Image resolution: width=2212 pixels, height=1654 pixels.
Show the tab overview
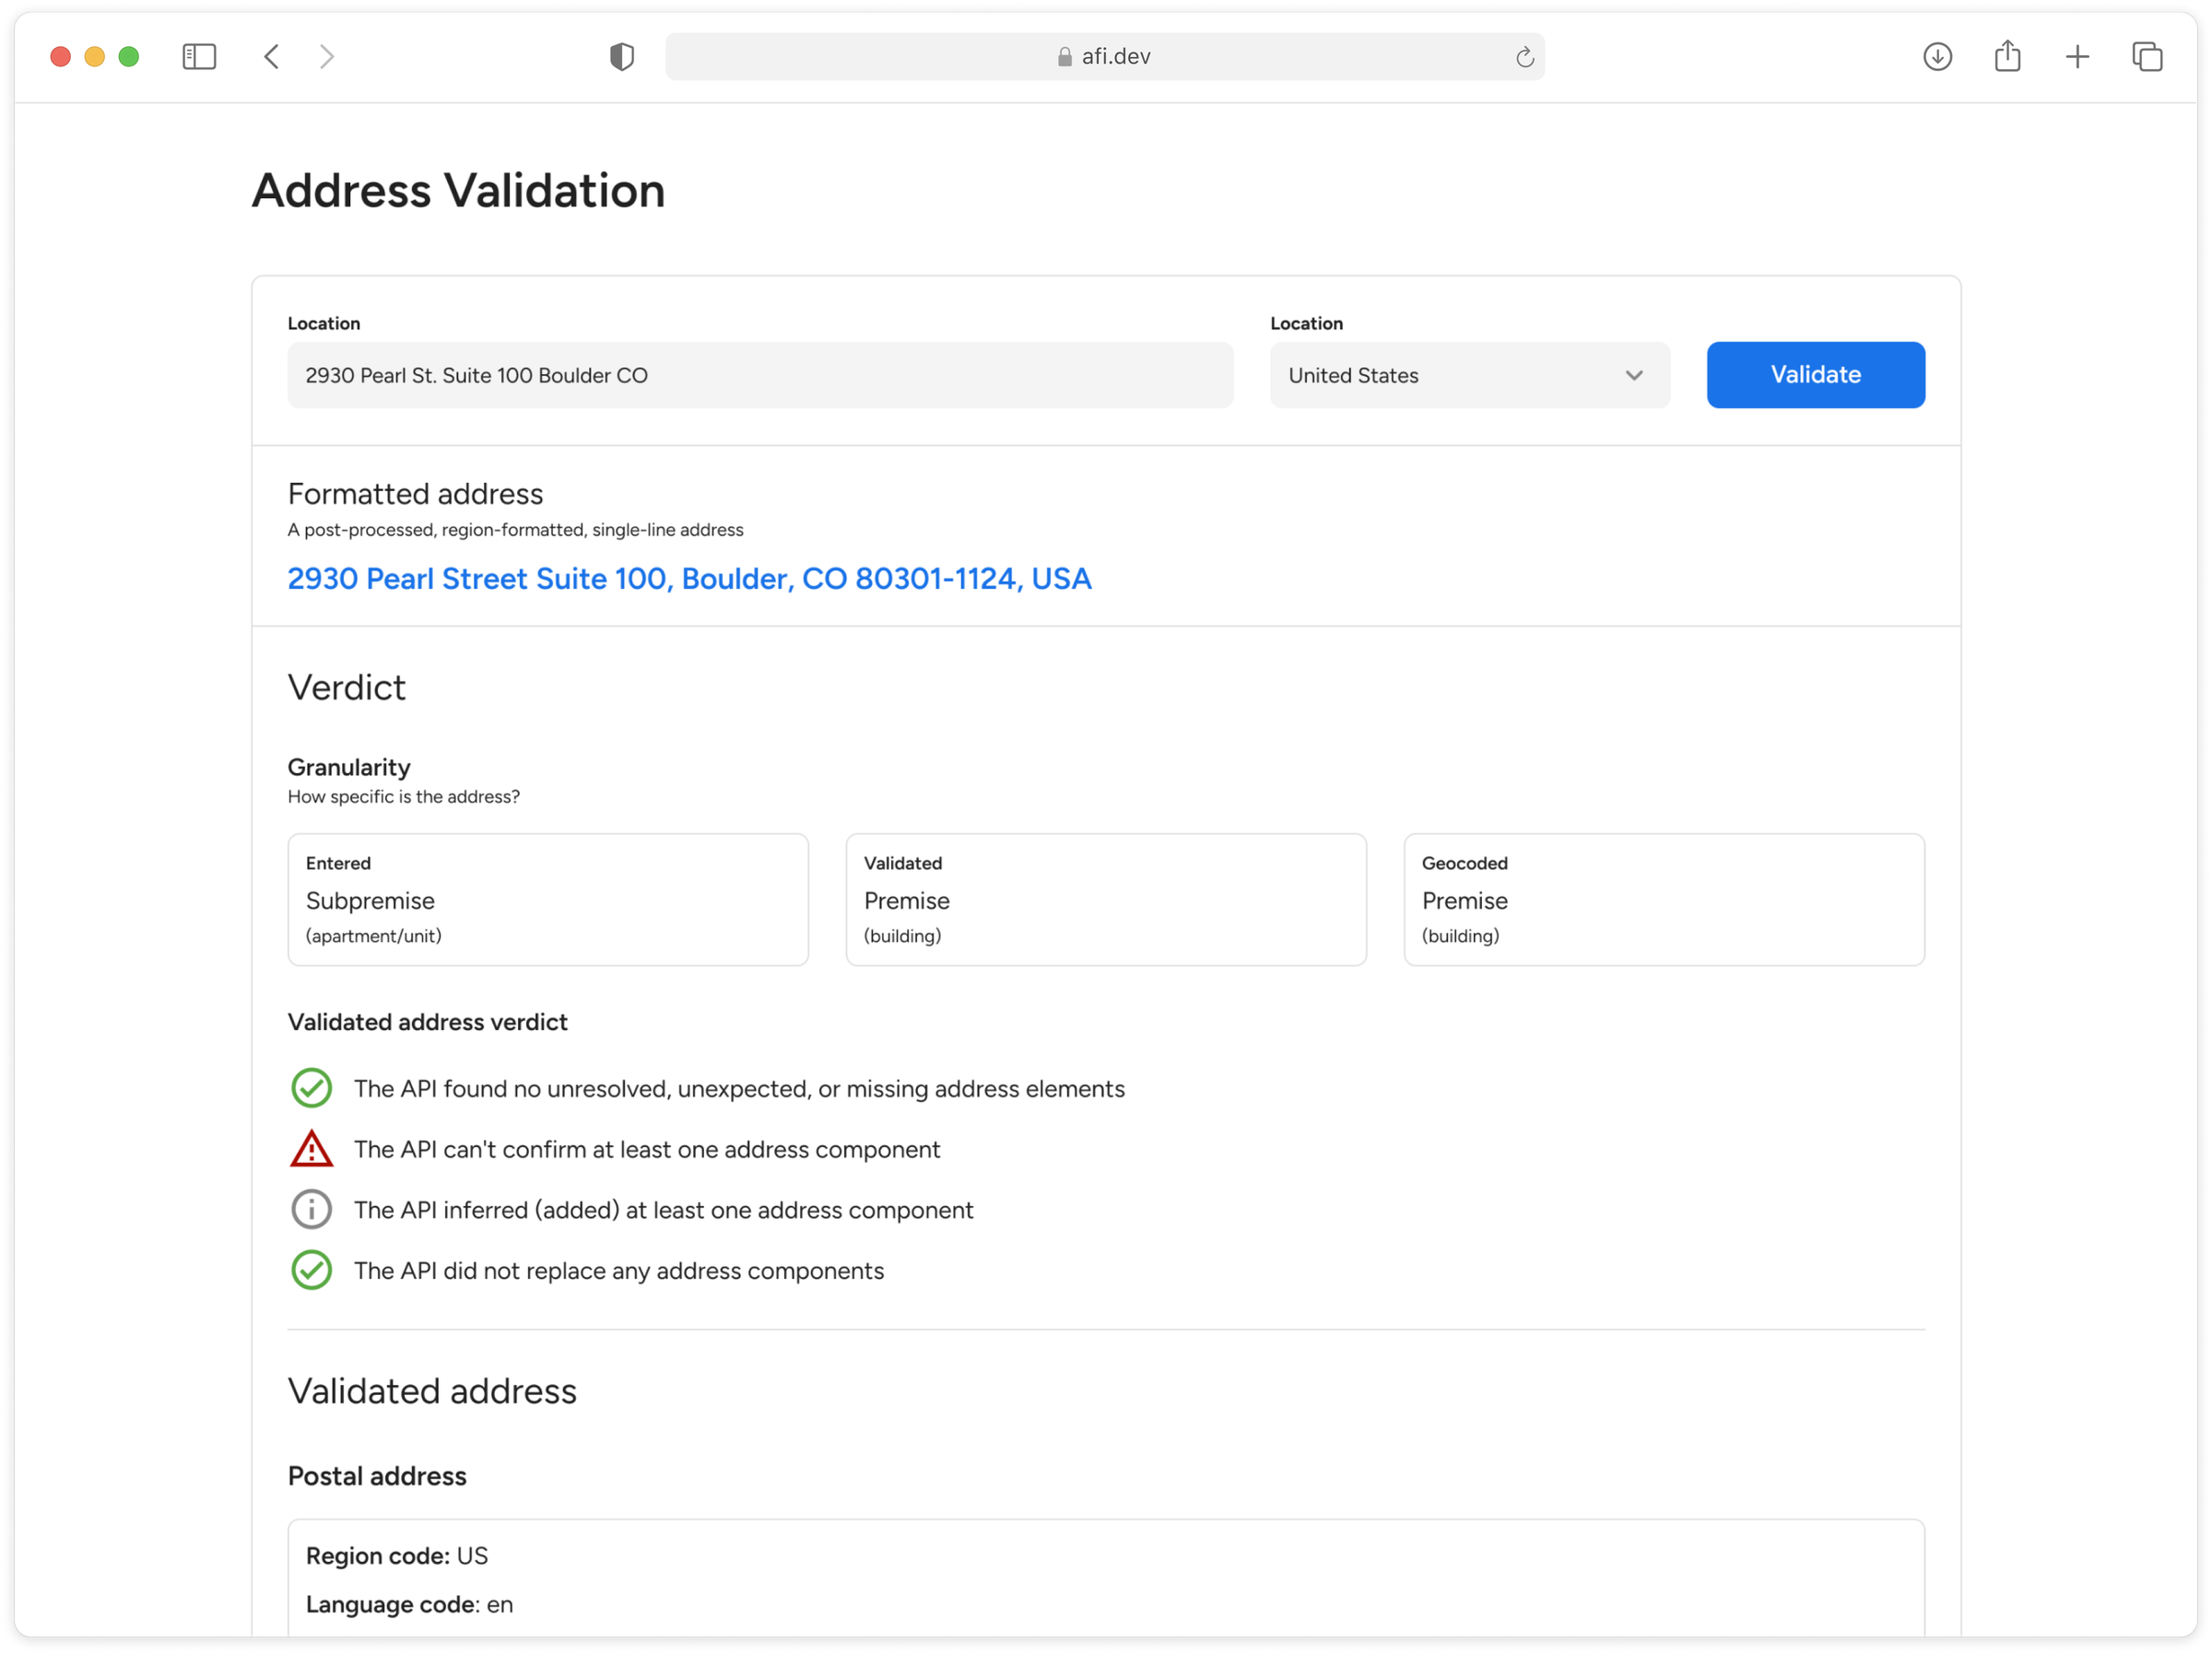pyautogui.click(x=2147, y=57)
